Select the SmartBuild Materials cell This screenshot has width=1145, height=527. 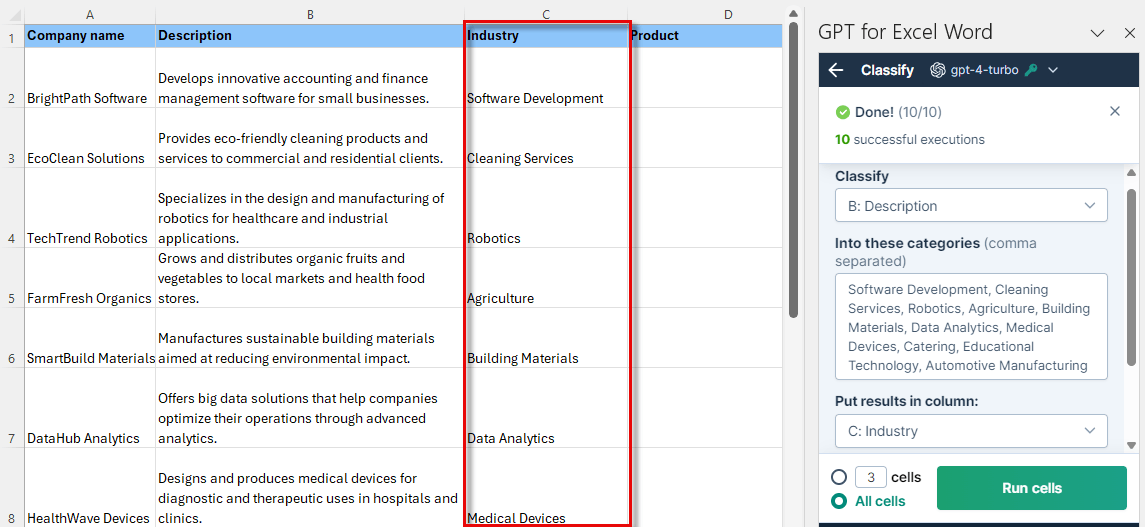pos(90,338)
